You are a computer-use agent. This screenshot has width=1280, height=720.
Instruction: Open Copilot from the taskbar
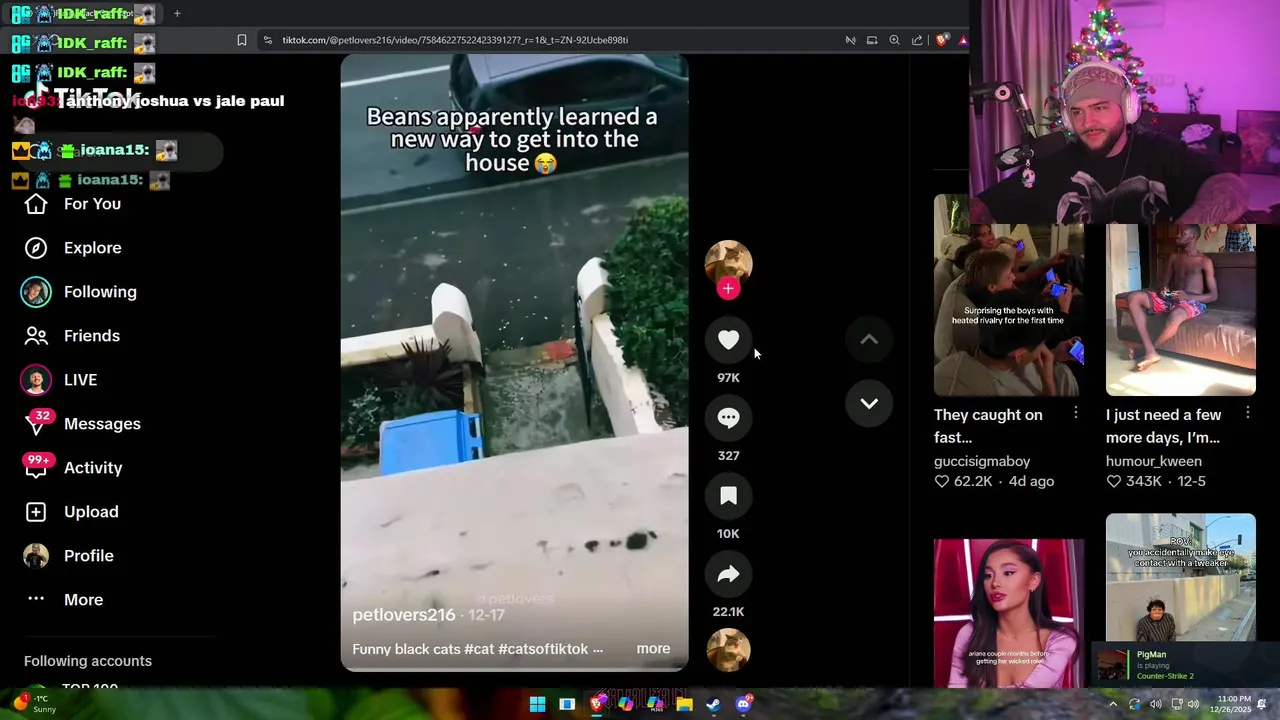point(626,704)
